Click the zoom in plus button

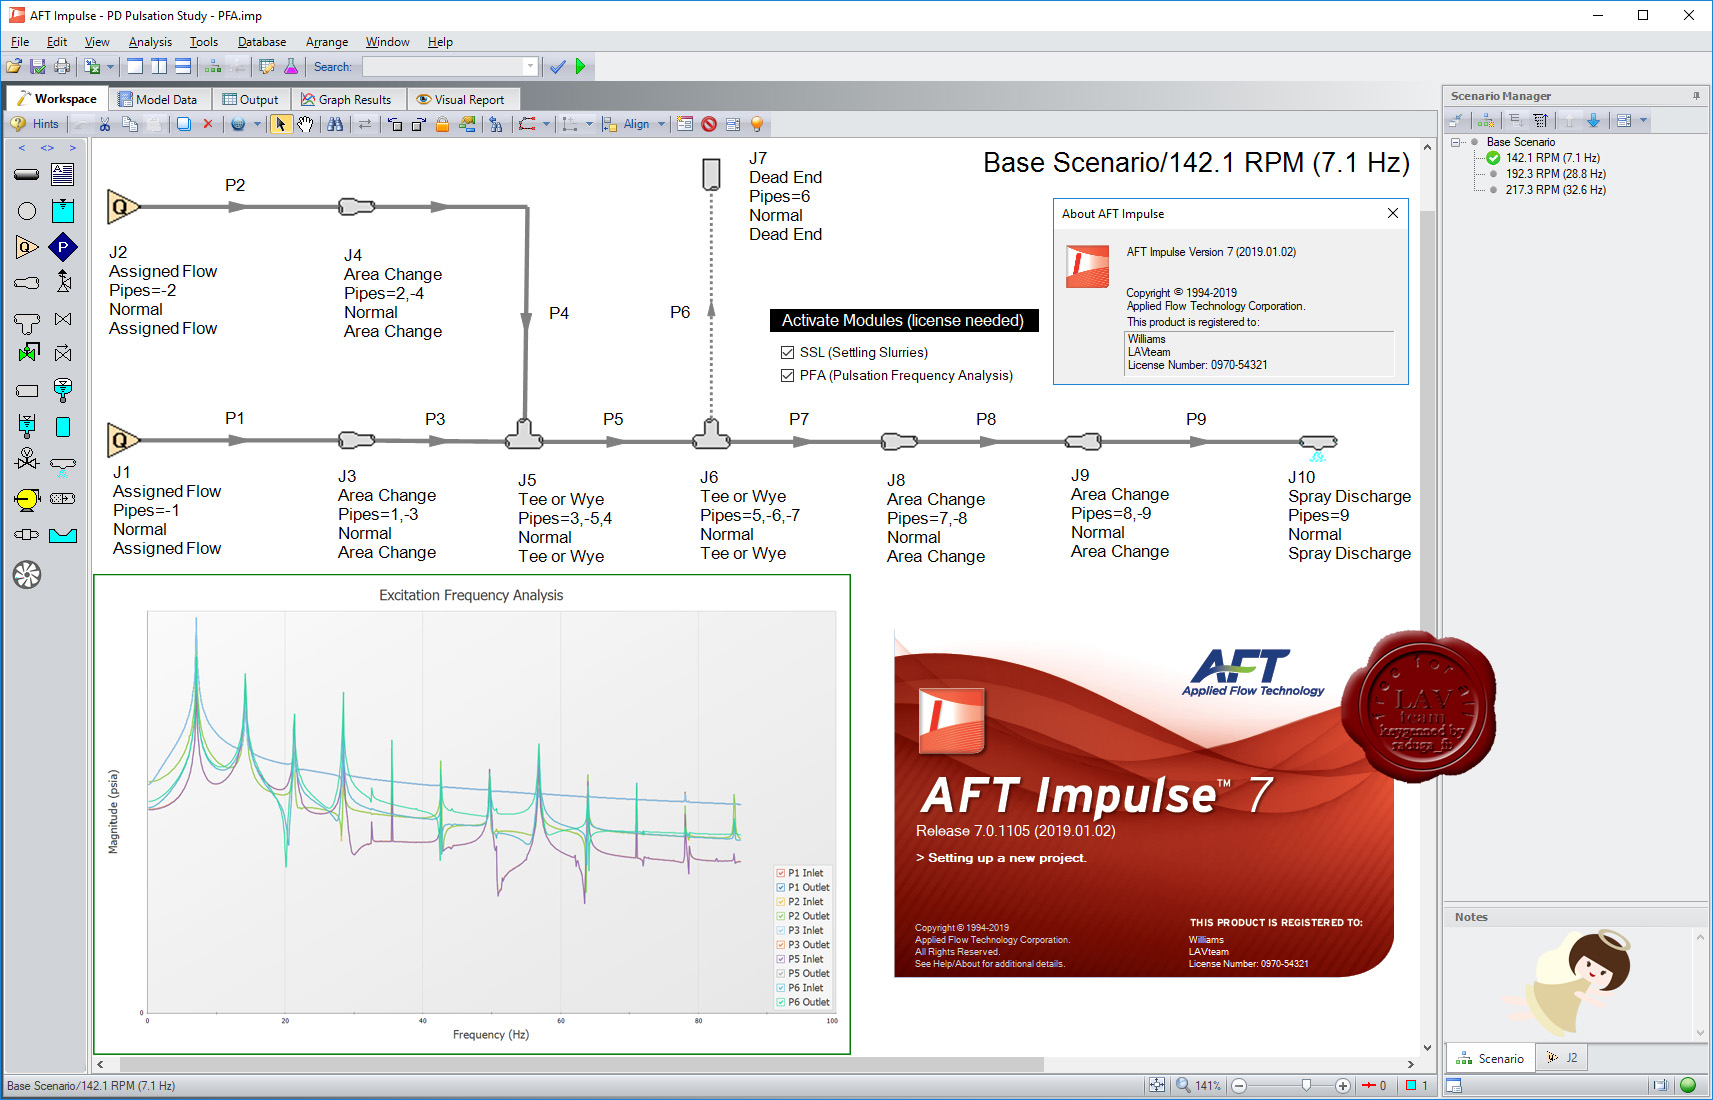1343,1086
